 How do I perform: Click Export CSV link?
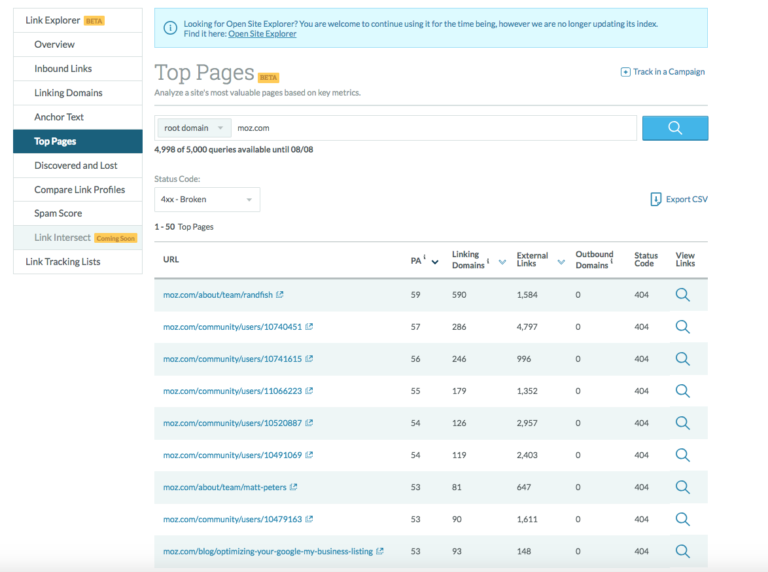(x=687, y=199)
